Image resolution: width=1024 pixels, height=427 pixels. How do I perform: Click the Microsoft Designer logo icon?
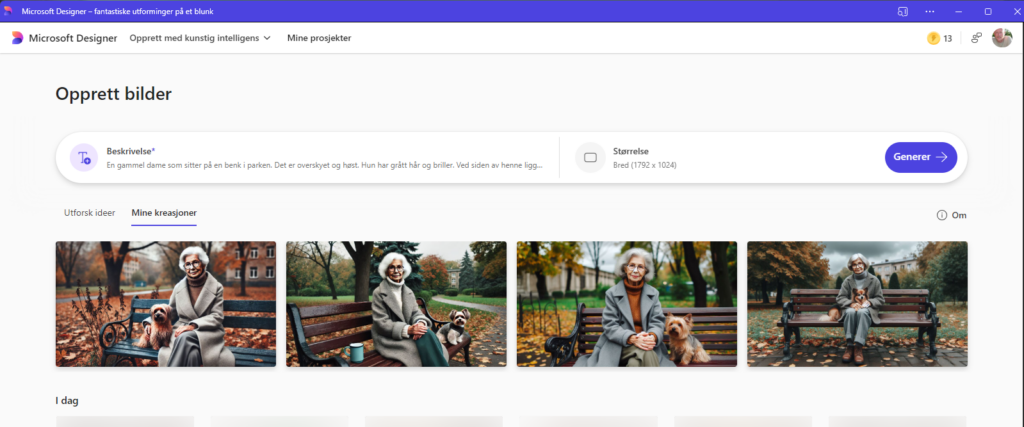[17, 38]
